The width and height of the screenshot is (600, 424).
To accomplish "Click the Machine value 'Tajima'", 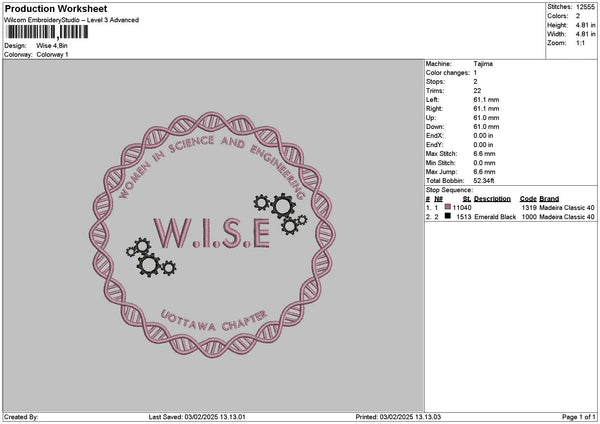I will (x=482, y=63).
